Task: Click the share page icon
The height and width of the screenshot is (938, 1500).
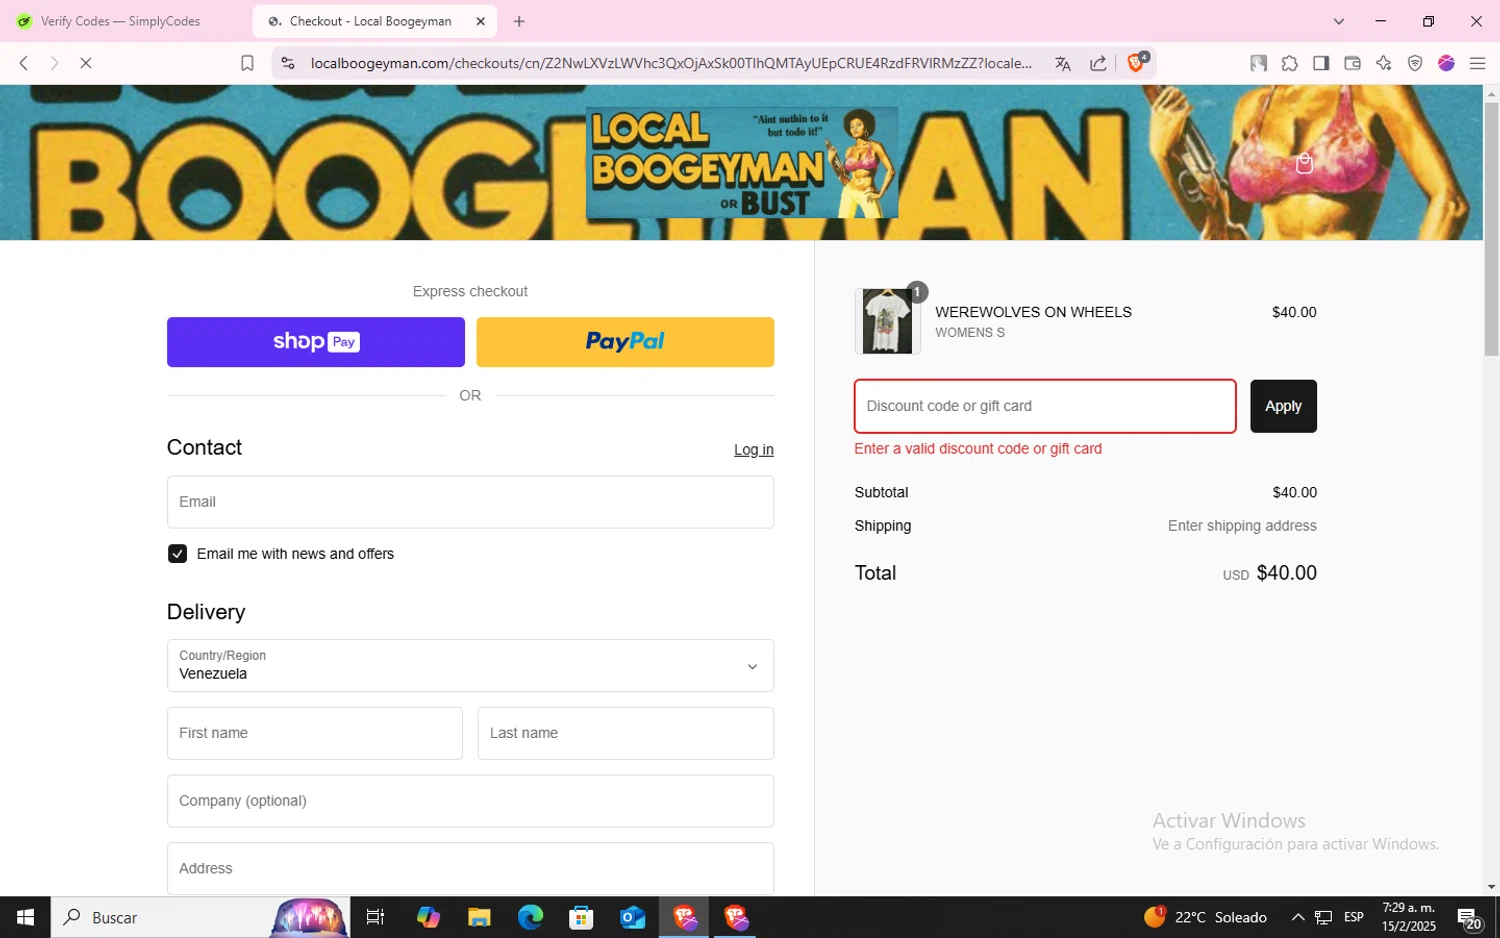Action: (1098, 63)
